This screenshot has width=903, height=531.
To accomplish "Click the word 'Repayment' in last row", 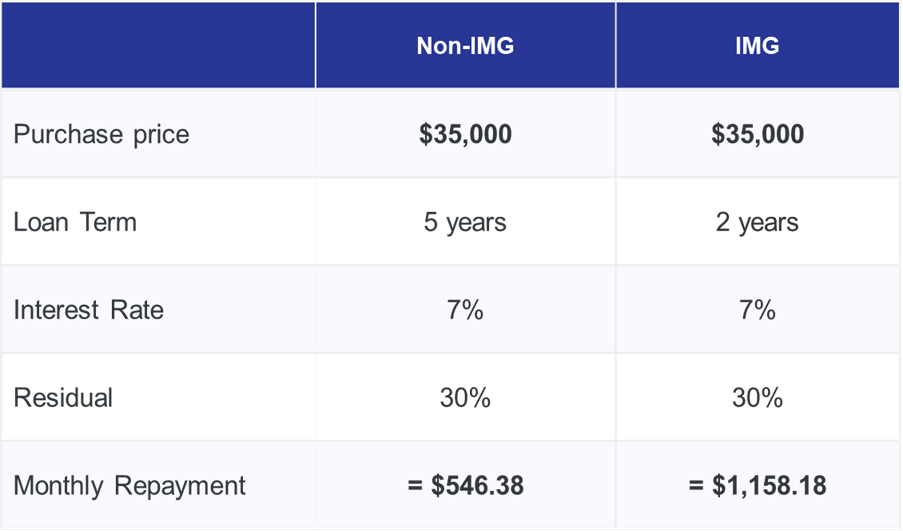I will tap(180, 487).
